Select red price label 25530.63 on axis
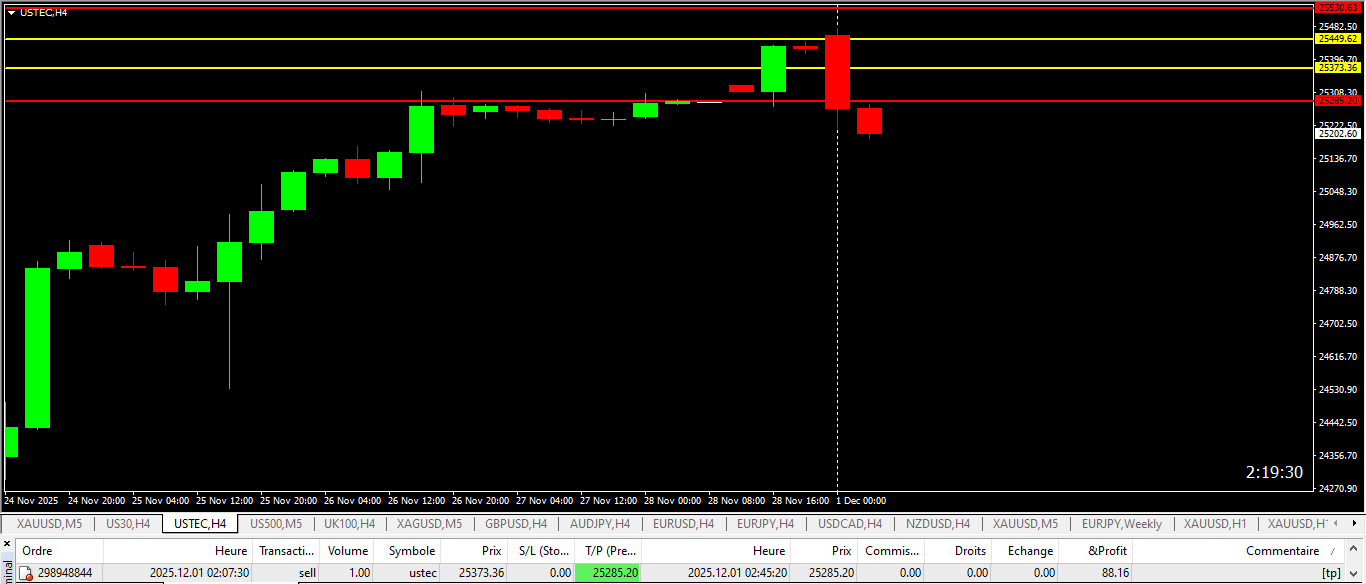The width and height of the screenshot is (1366, 584). coord(1339,7)
